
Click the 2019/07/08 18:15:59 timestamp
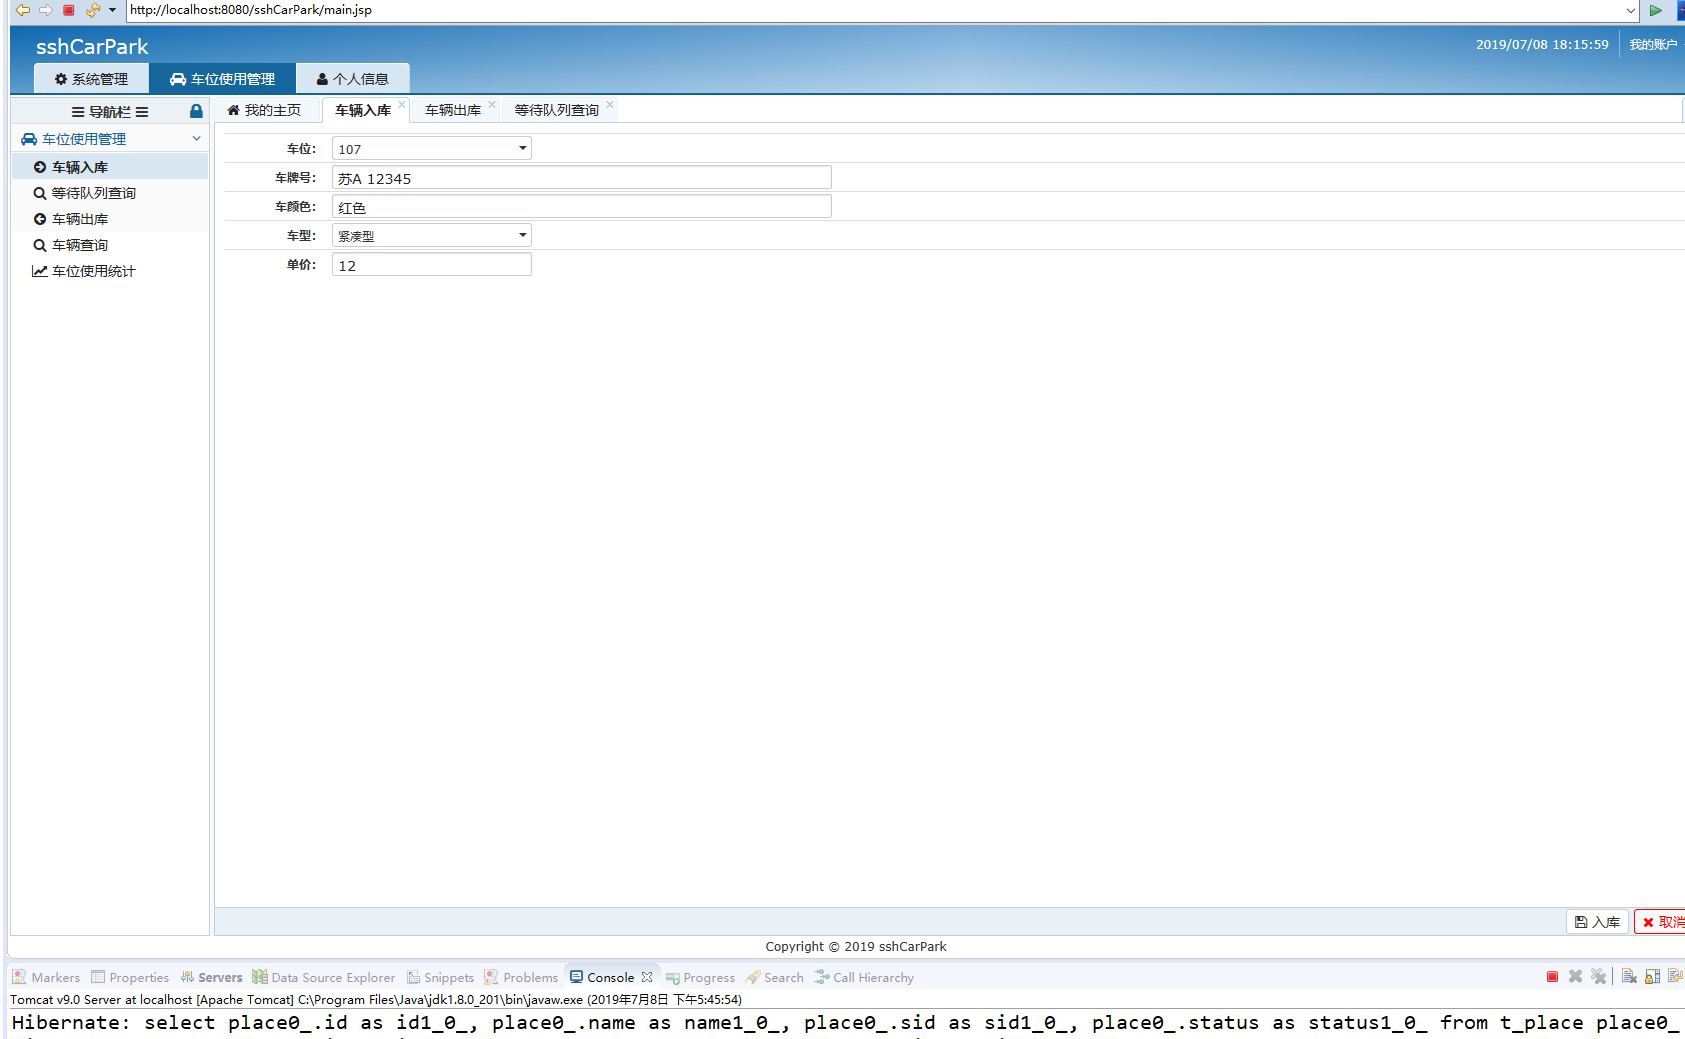coord(1542,45)
